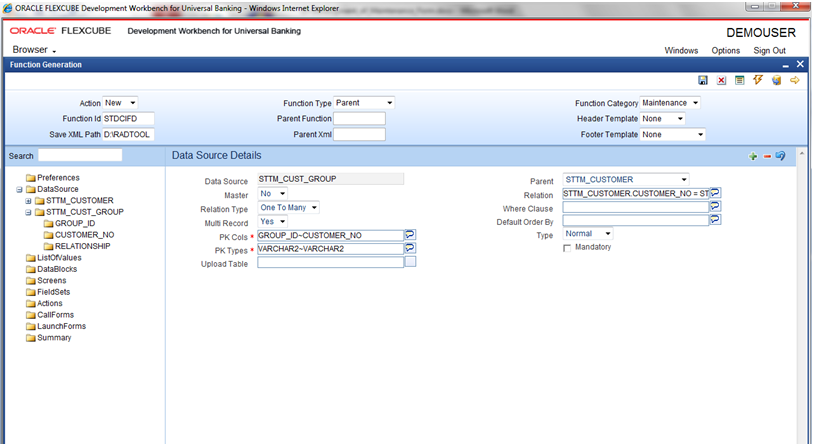Click the Parent Xml field
Viewport: 813px width, 444px height.
pyautogui.click(x=359, y=134)
